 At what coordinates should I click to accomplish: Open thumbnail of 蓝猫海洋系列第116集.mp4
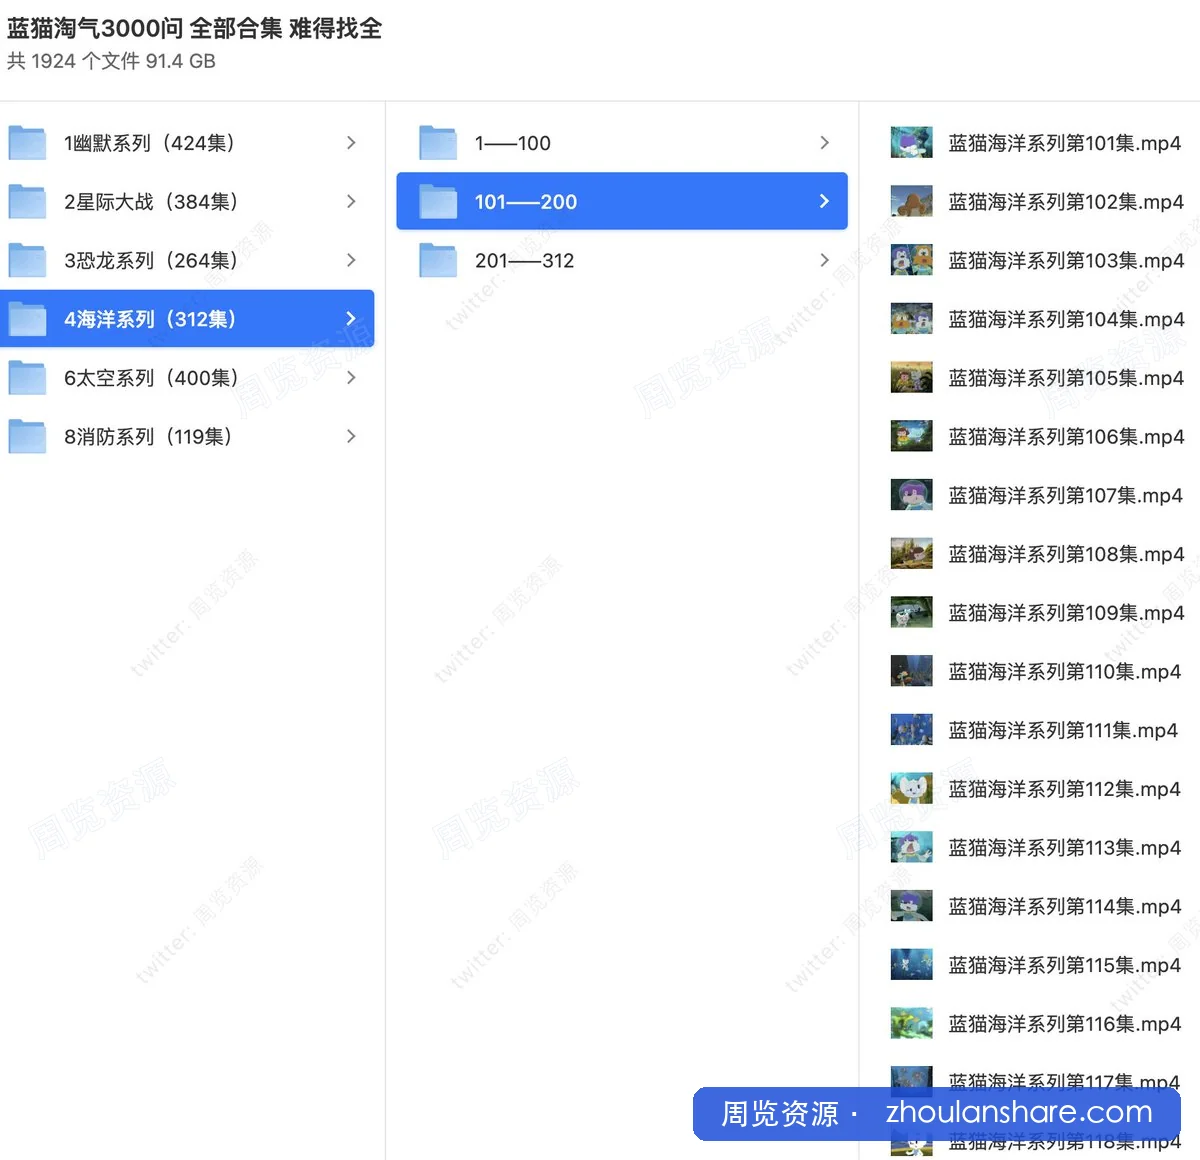(x=911, y=1024)
